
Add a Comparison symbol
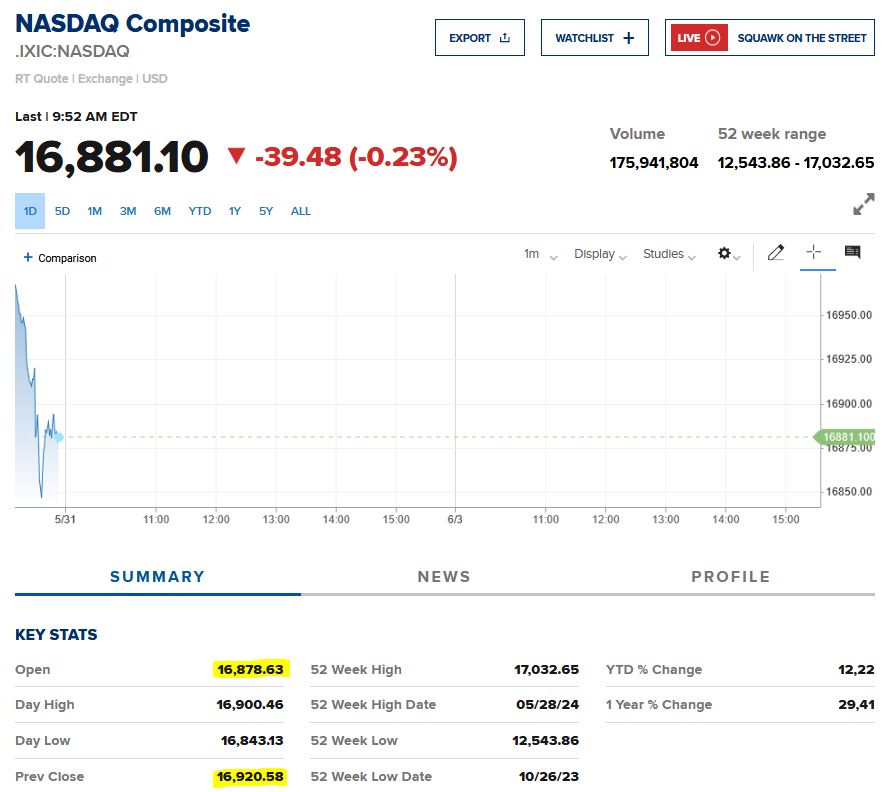[x=60, y=258]
